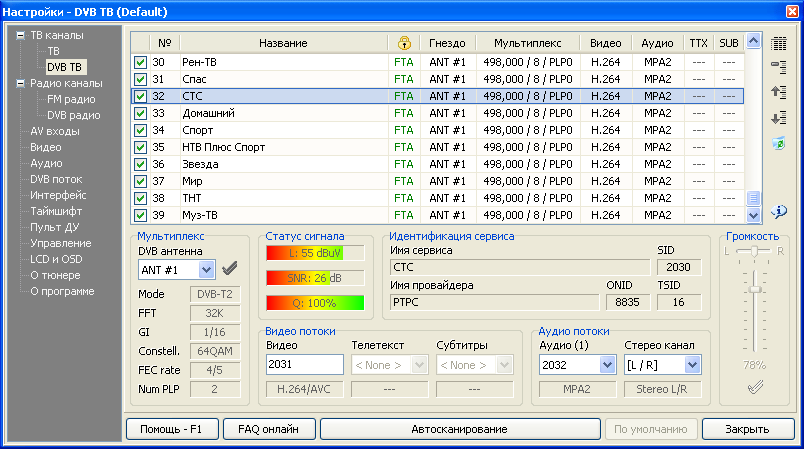Click the Видео stream PID input field
This screenshot has width=804, height=449.
(304, 365)
